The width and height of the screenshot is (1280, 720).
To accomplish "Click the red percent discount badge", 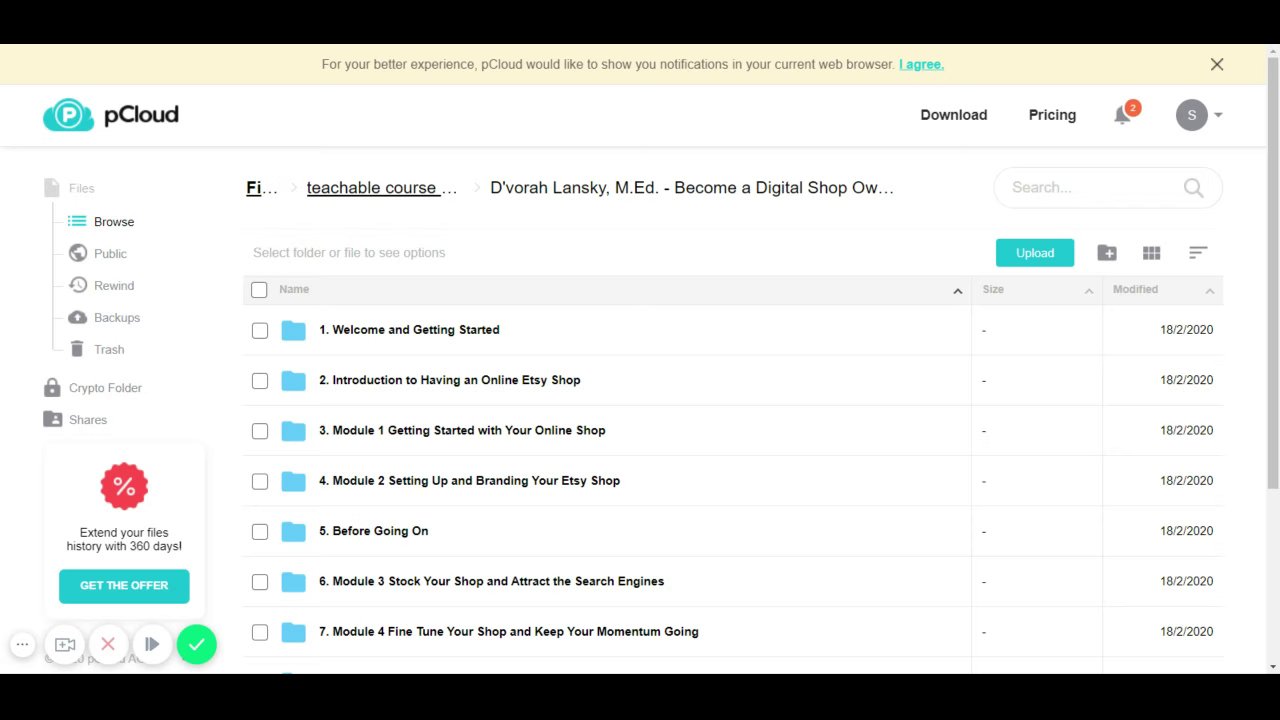I will (124, 487).
